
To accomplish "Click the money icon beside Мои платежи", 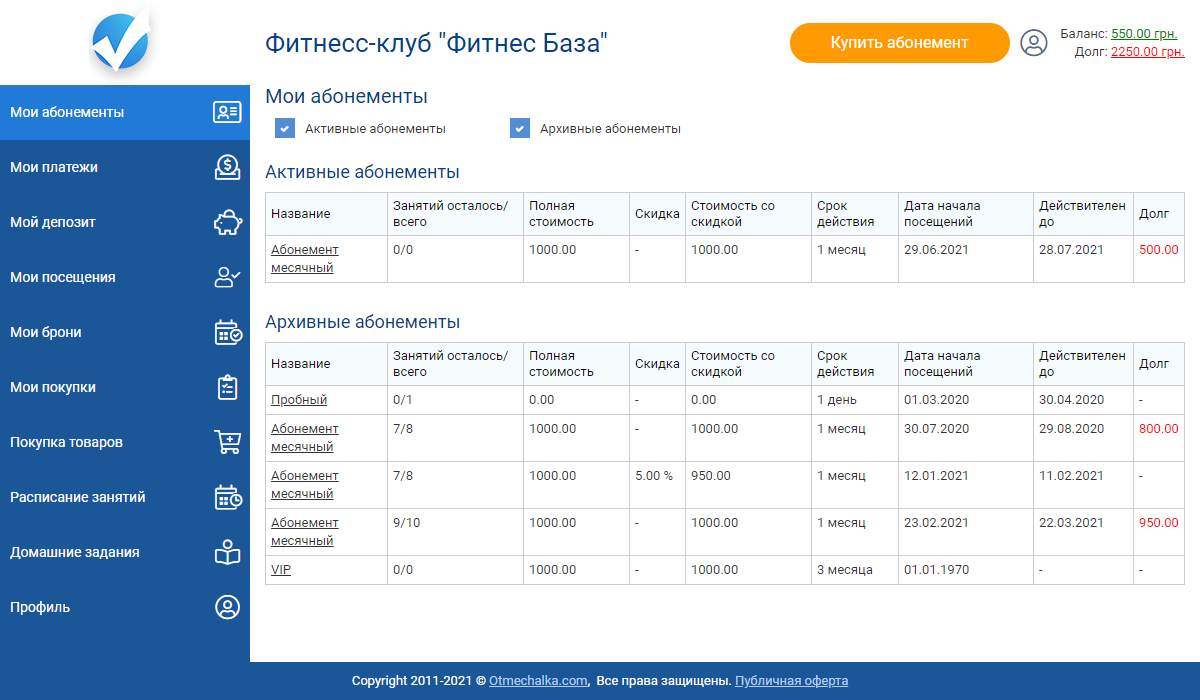I will coord(227,167).
